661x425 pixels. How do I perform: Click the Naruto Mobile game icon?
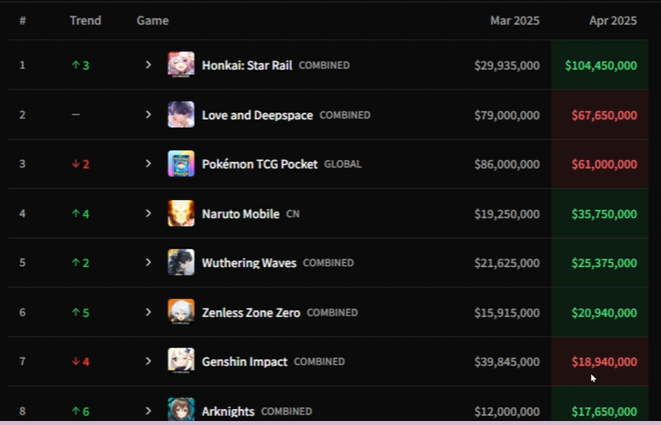tap(181, 213)
